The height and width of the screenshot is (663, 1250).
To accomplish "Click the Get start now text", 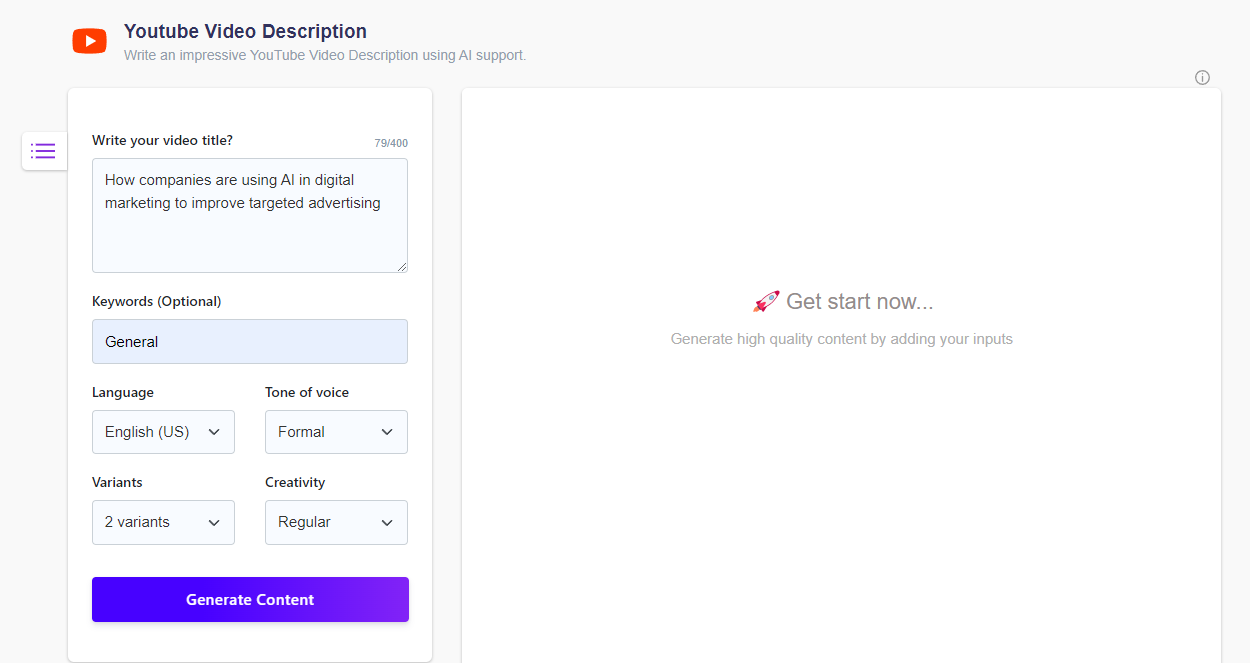I will click(862, 300).
